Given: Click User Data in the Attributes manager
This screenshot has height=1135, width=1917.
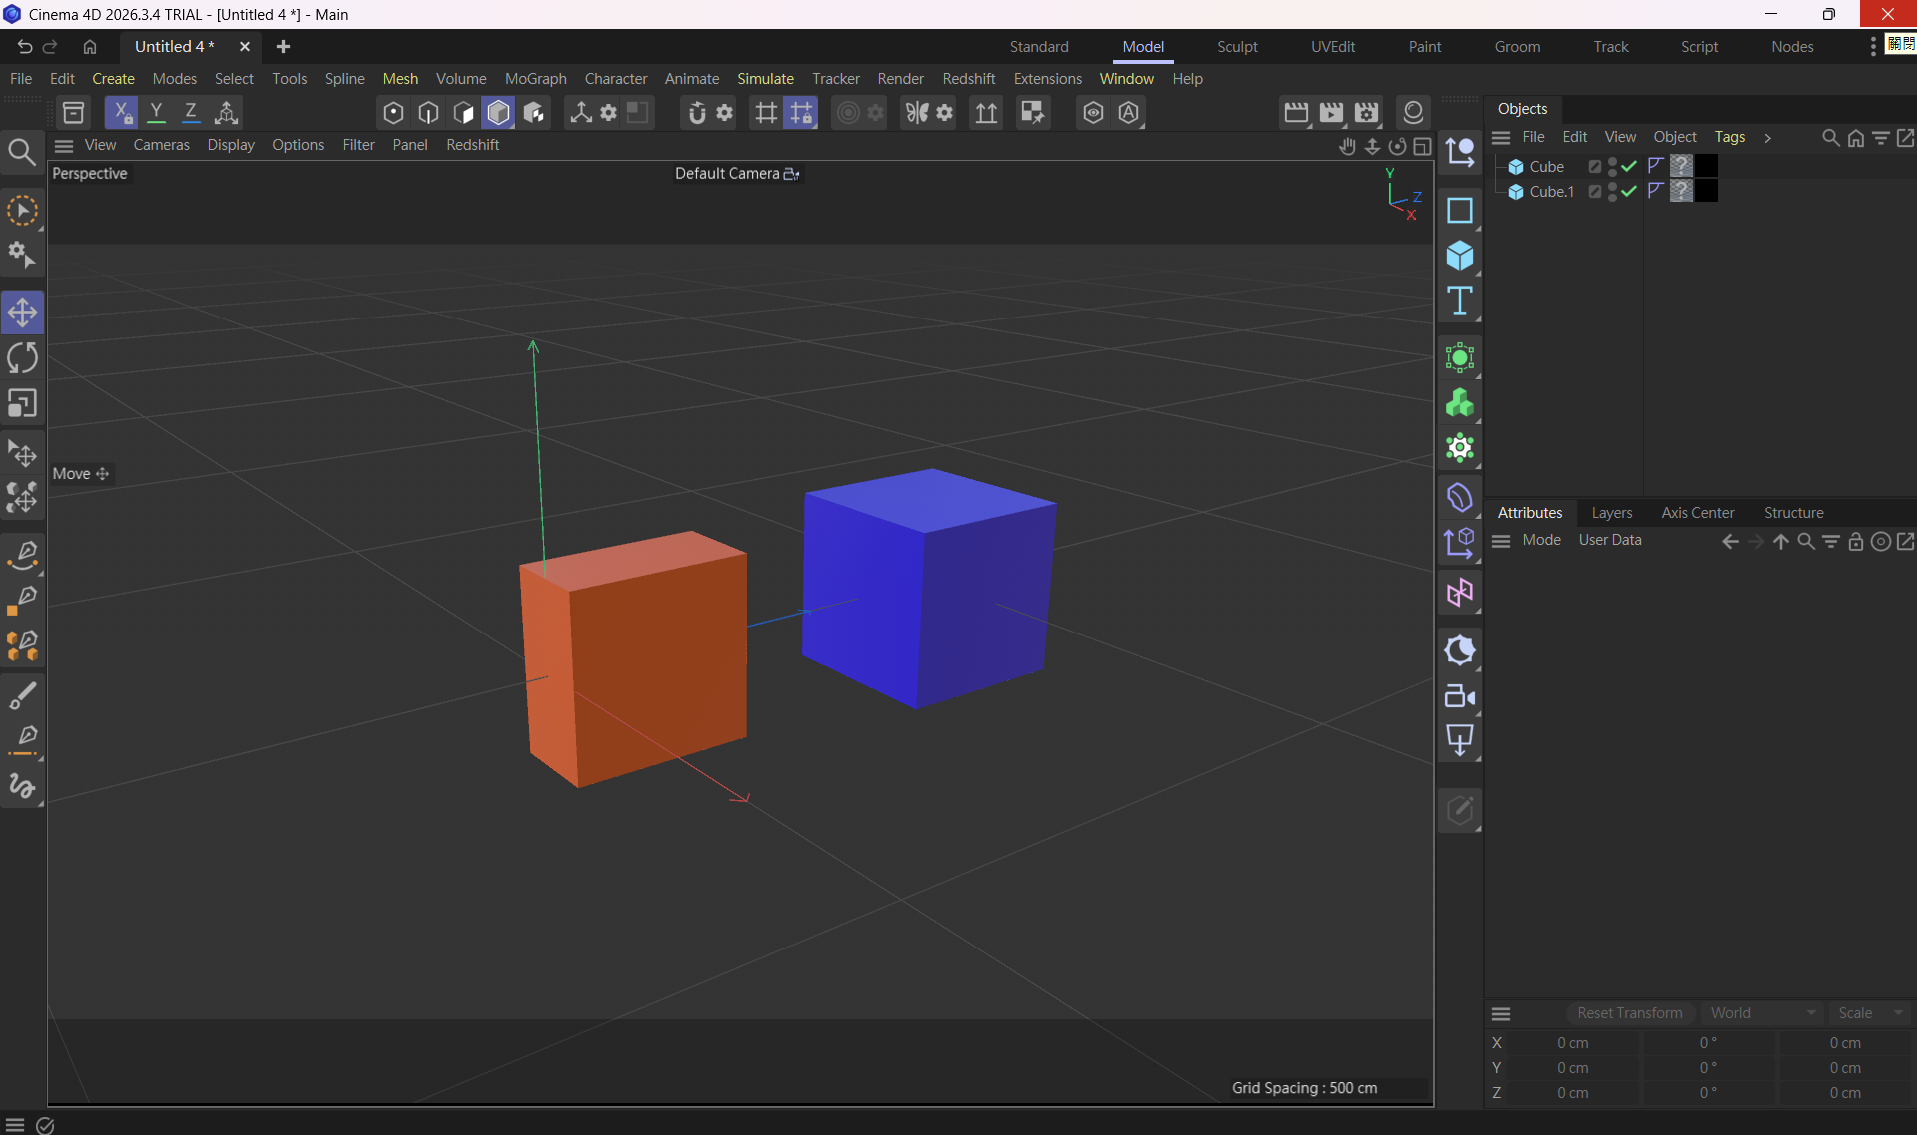Looking at the screenshot, I should point(1609,540).
